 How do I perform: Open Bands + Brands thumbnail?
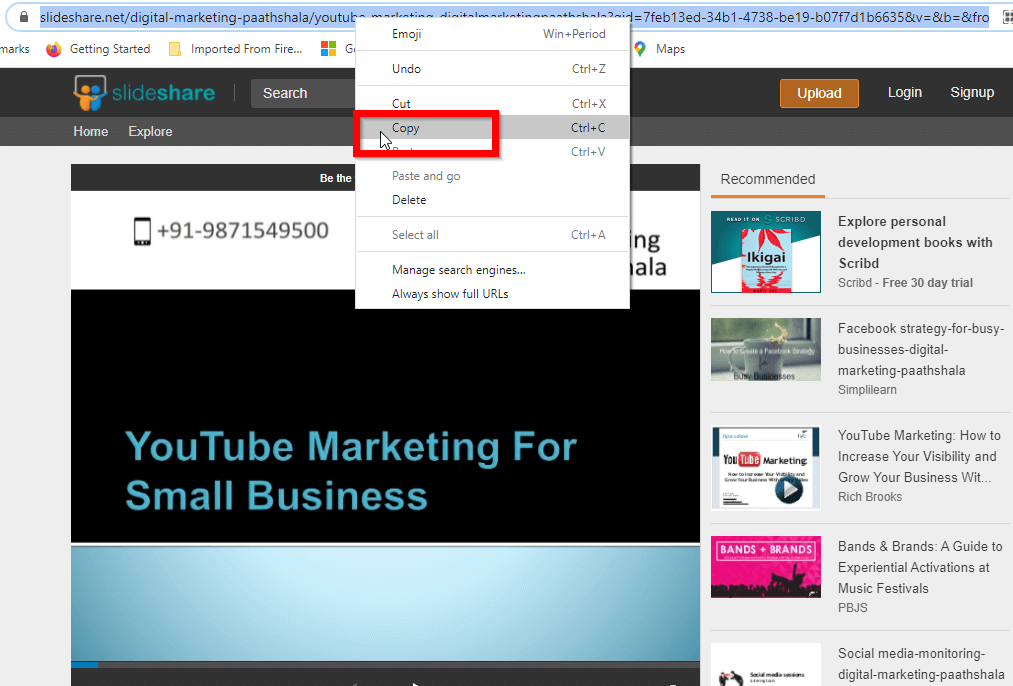click(x=766, y=566)
